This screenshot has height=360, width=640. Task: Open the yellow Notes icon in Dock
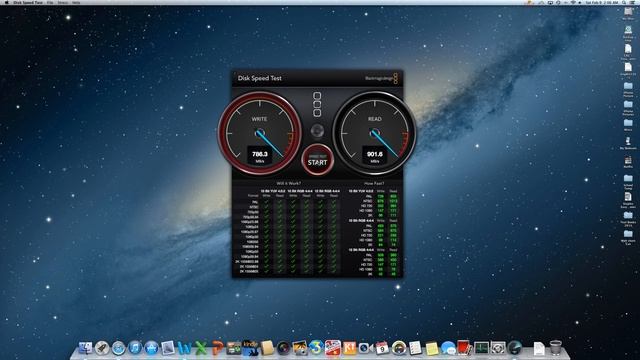(x=431, y=349)
